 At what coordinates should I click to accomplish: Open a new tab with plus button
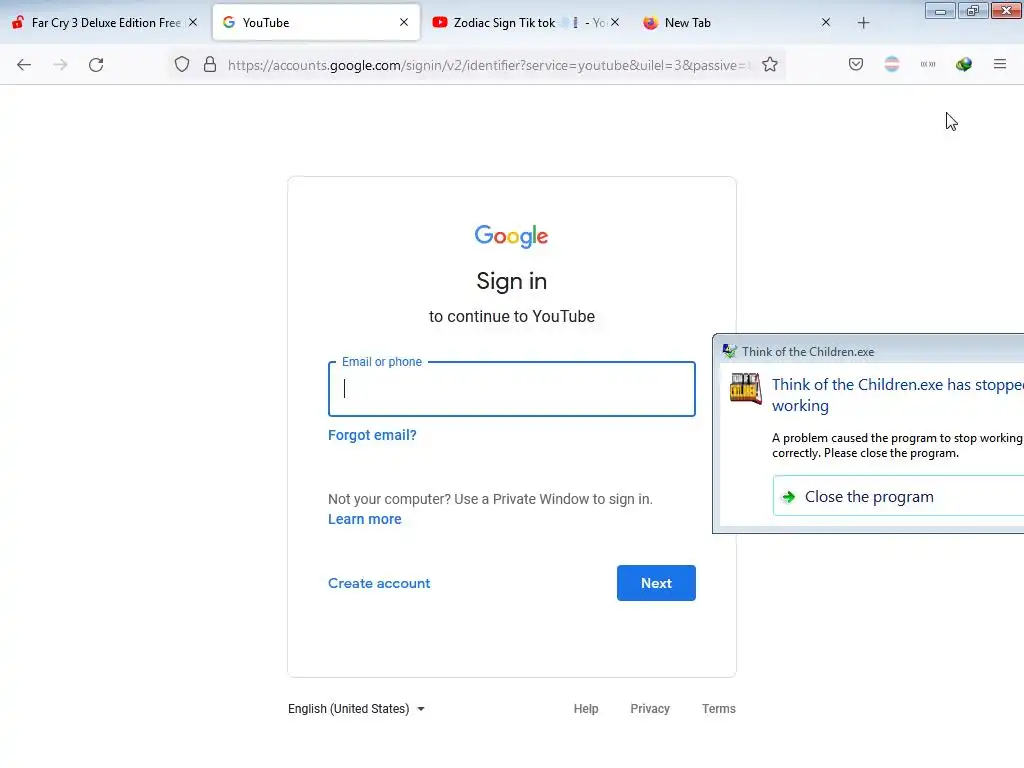click(x=863, y=23)
